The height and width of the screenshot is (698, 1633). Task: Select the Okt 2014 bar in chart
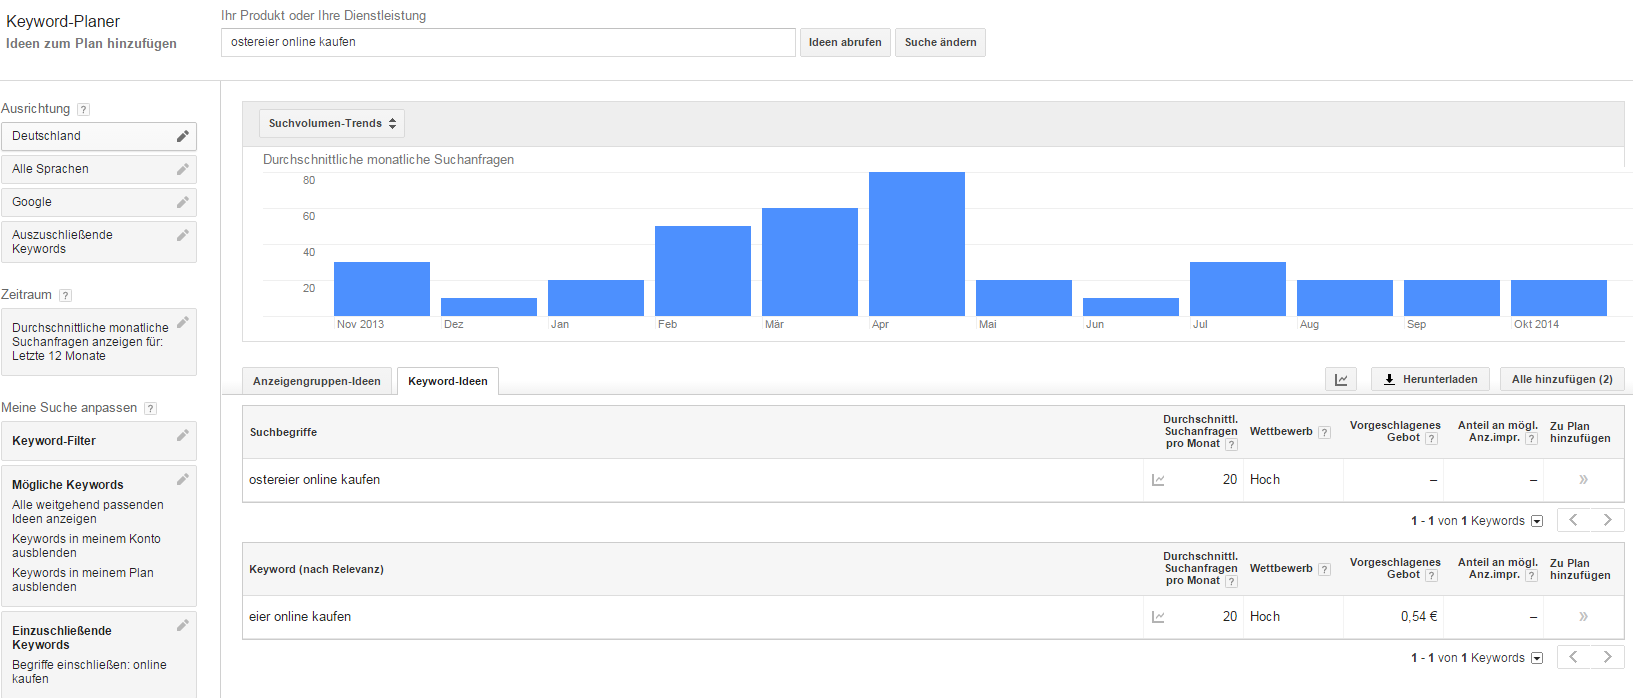1559,298
